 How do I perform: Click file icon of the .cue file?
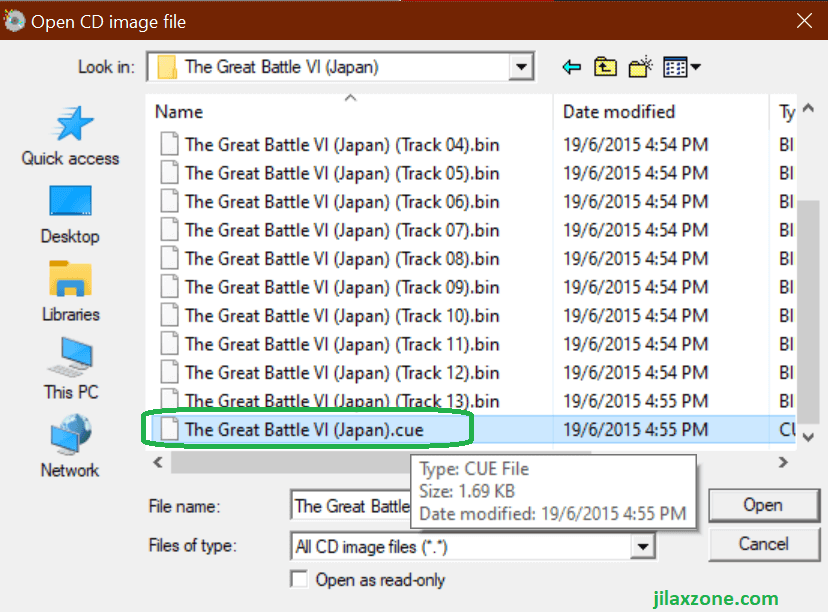(169, 429)
